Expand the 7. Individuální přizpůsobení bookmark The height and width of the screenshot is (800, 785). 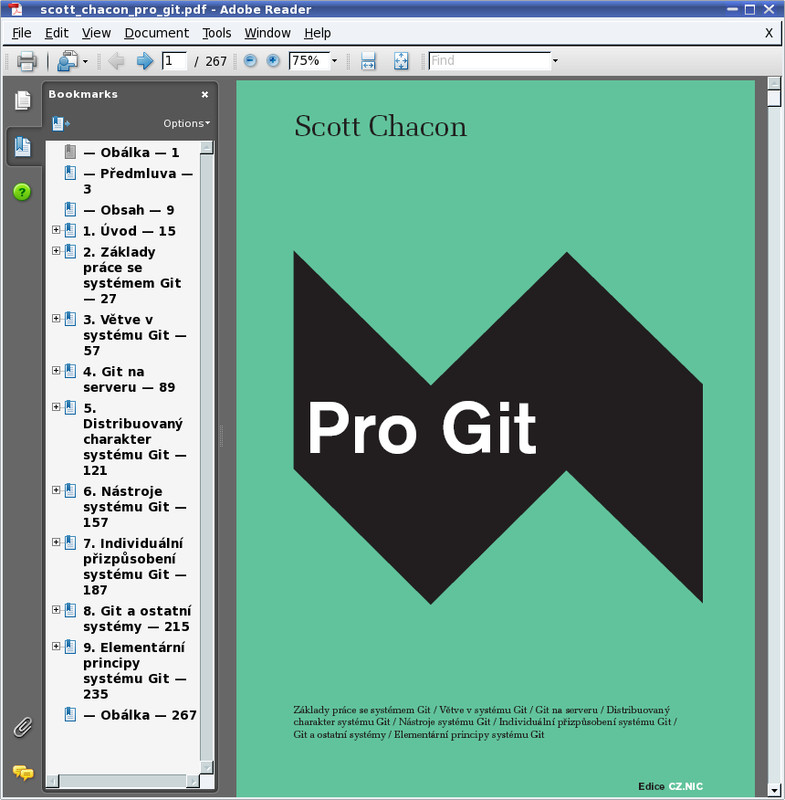[56, 542]
